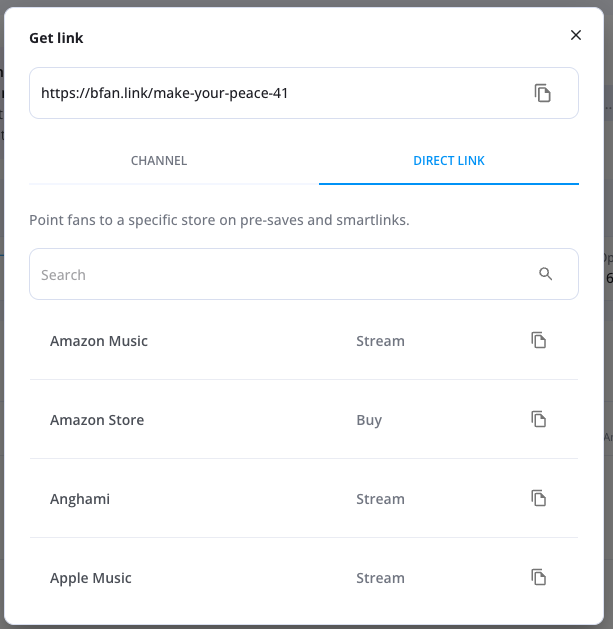Pick the Apple Music store entry
The height and width of the screenshot is (629, 613).
[91, 578]
